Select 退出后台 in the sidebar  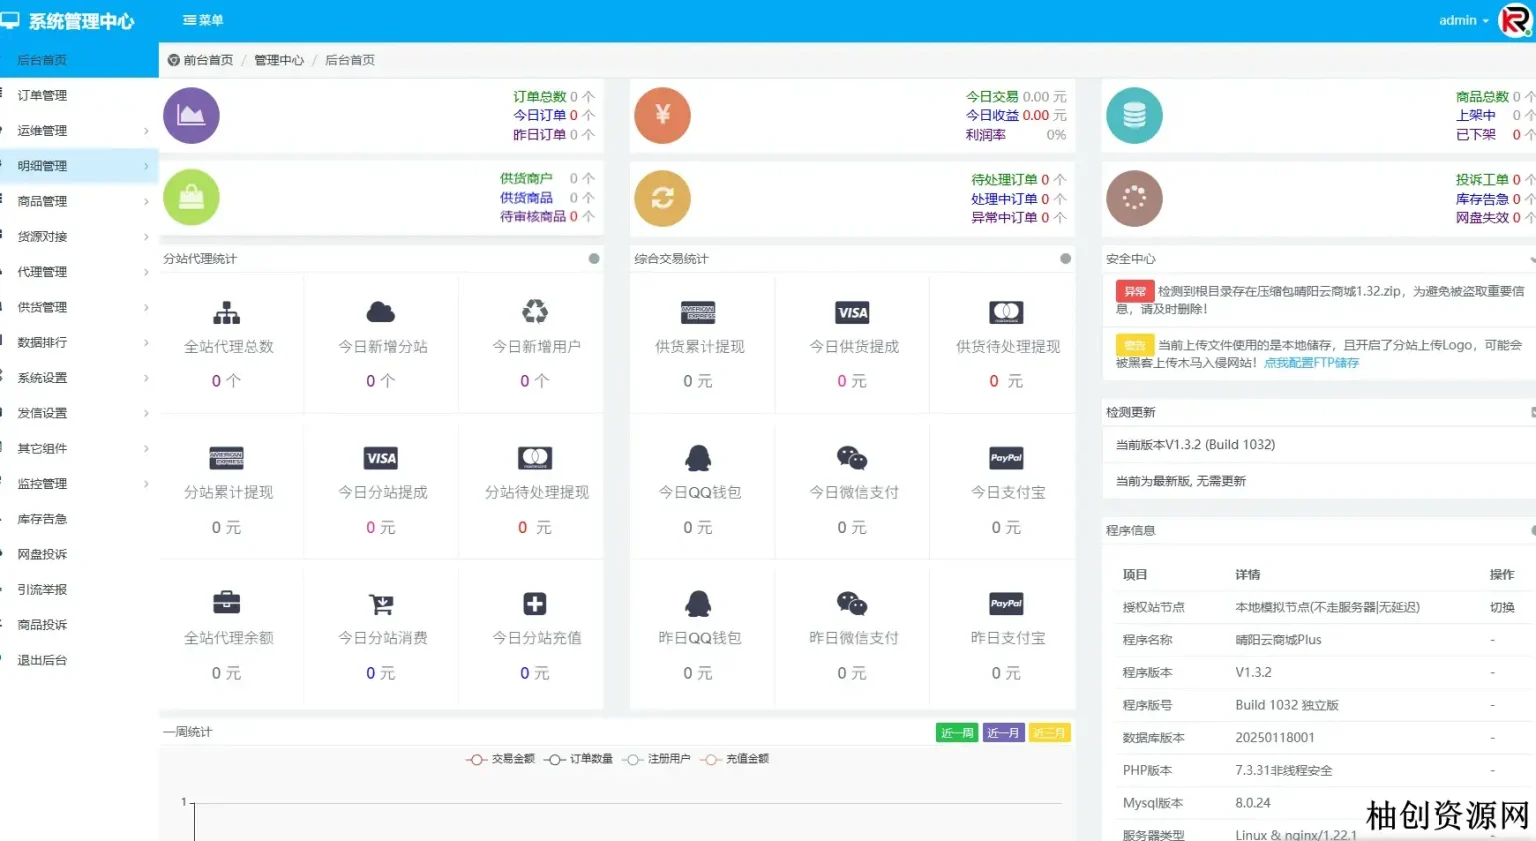[x=43, y=661]
